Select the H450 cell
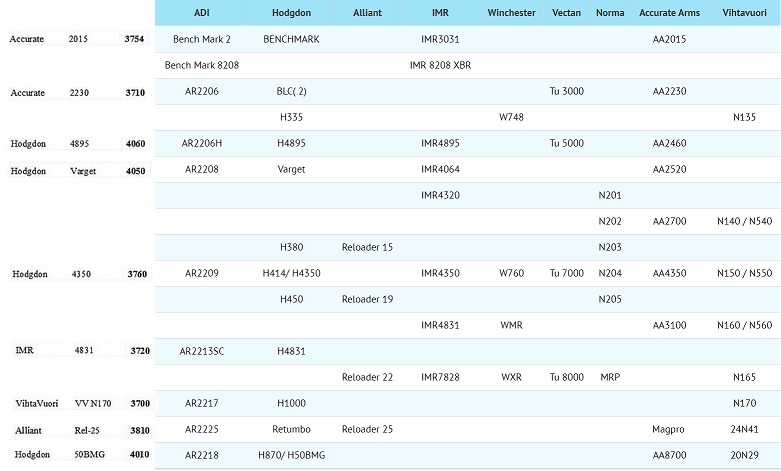The width and height of the screenshot is (781, 471). pos(291,299)
